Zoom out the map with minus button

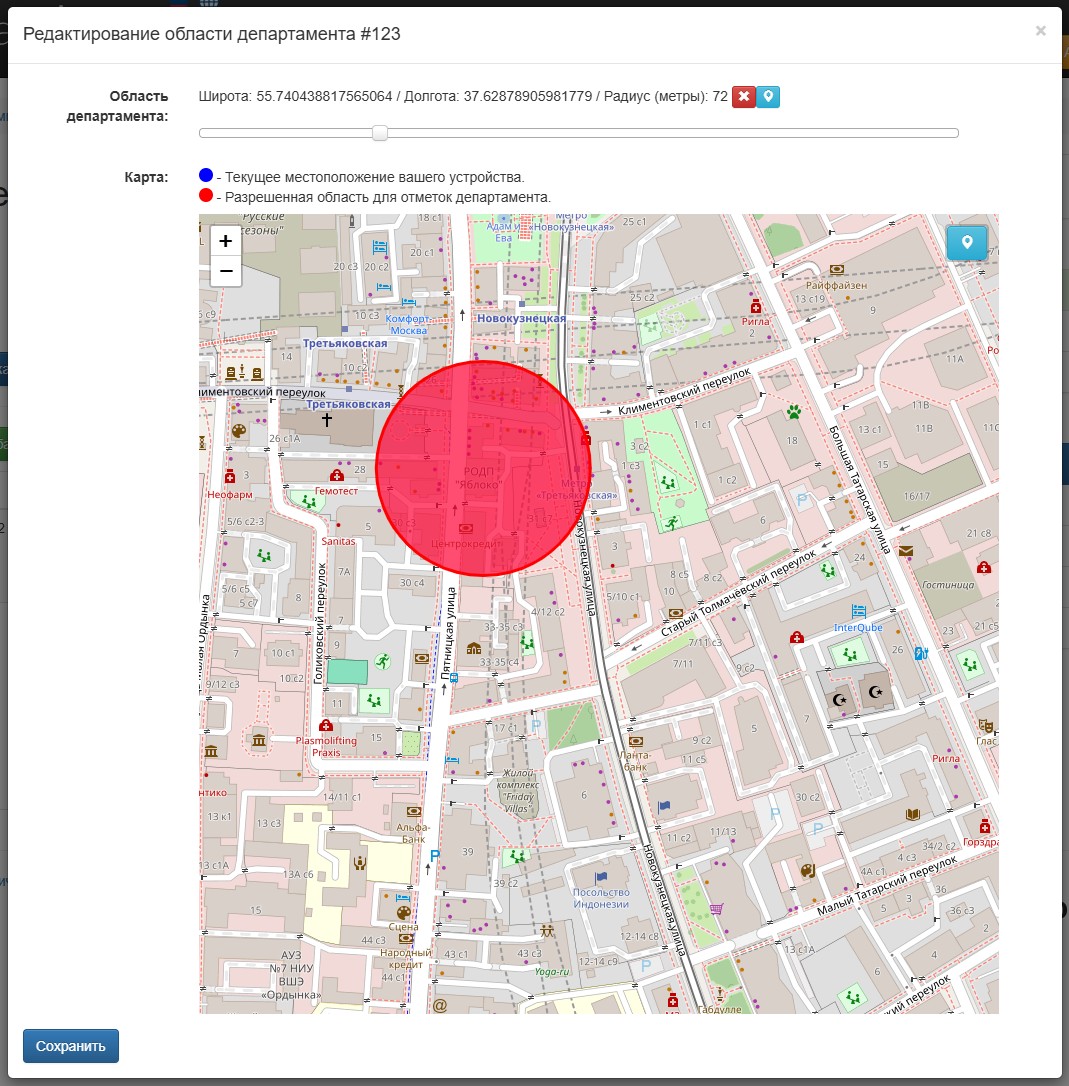(x=226, y=271)
